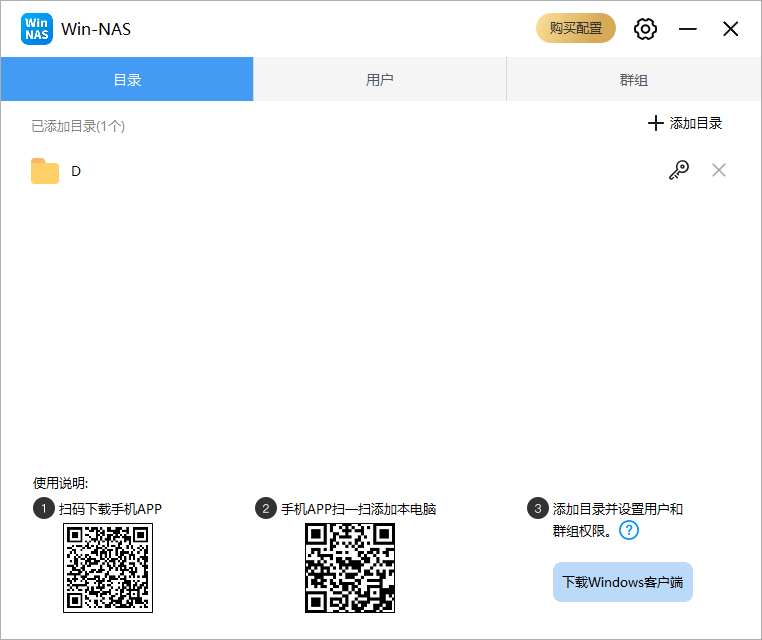Screen dimensions: 762x640
Task: Click the step 2 number circle
Action: tap(265, 509)
